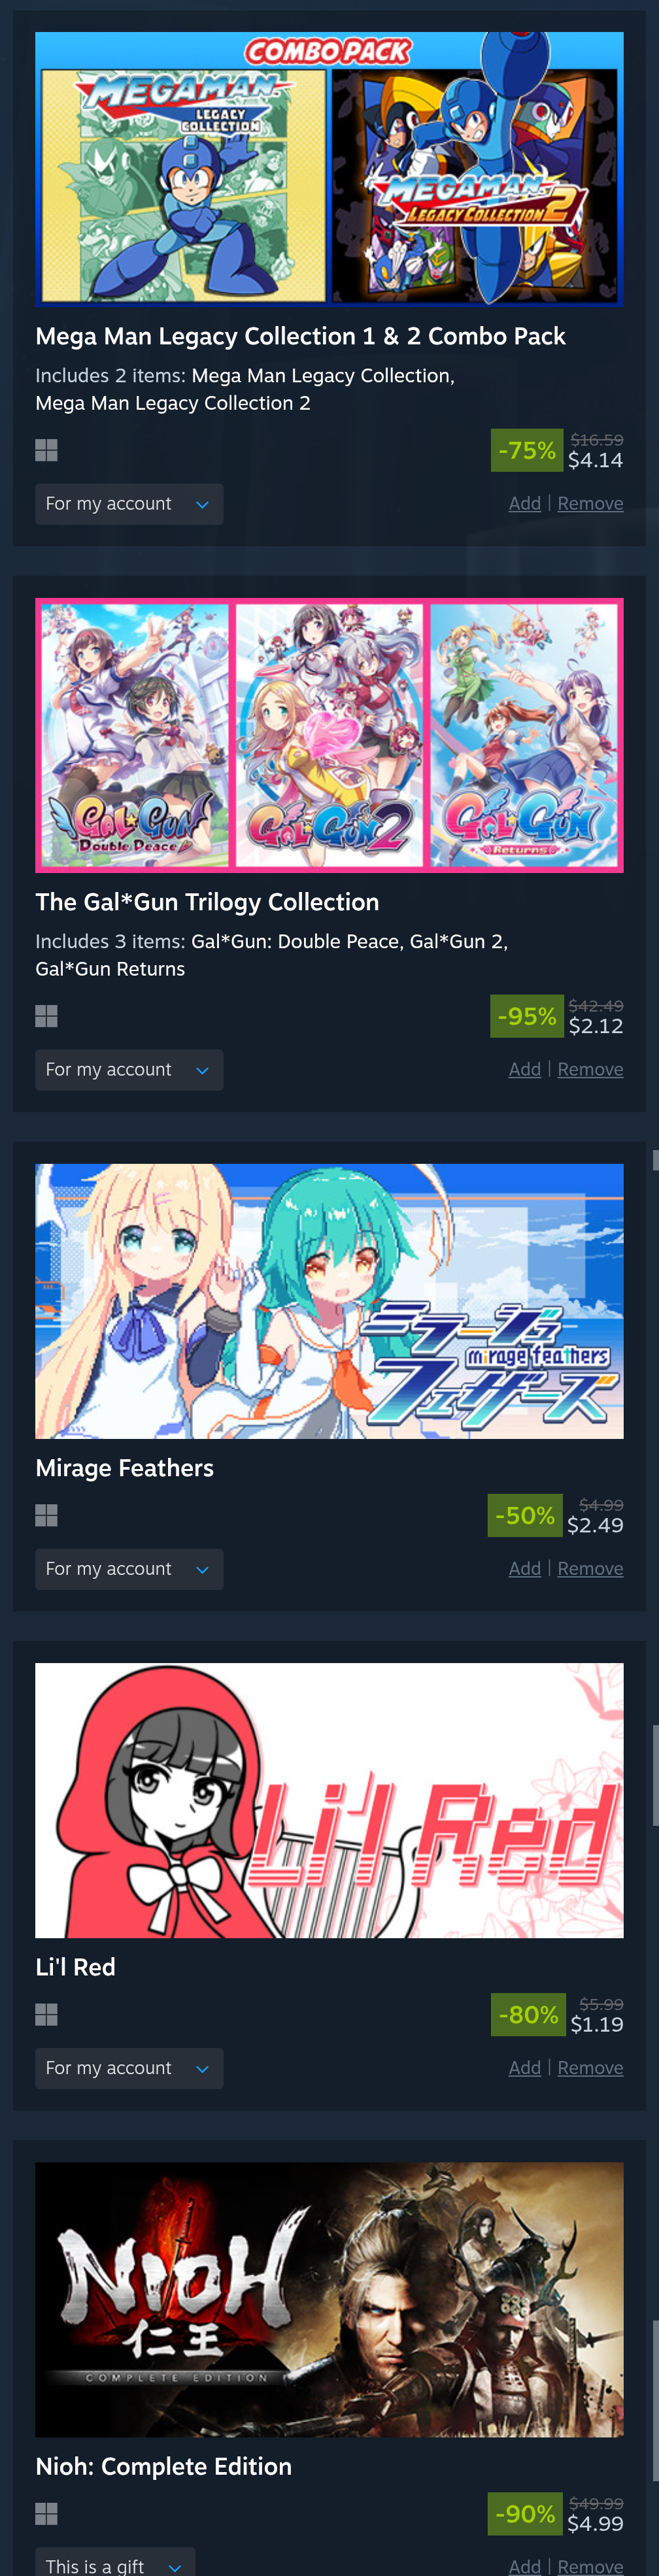Remove Nioh: Complete Edition from cart

[x=590, y=2566]
